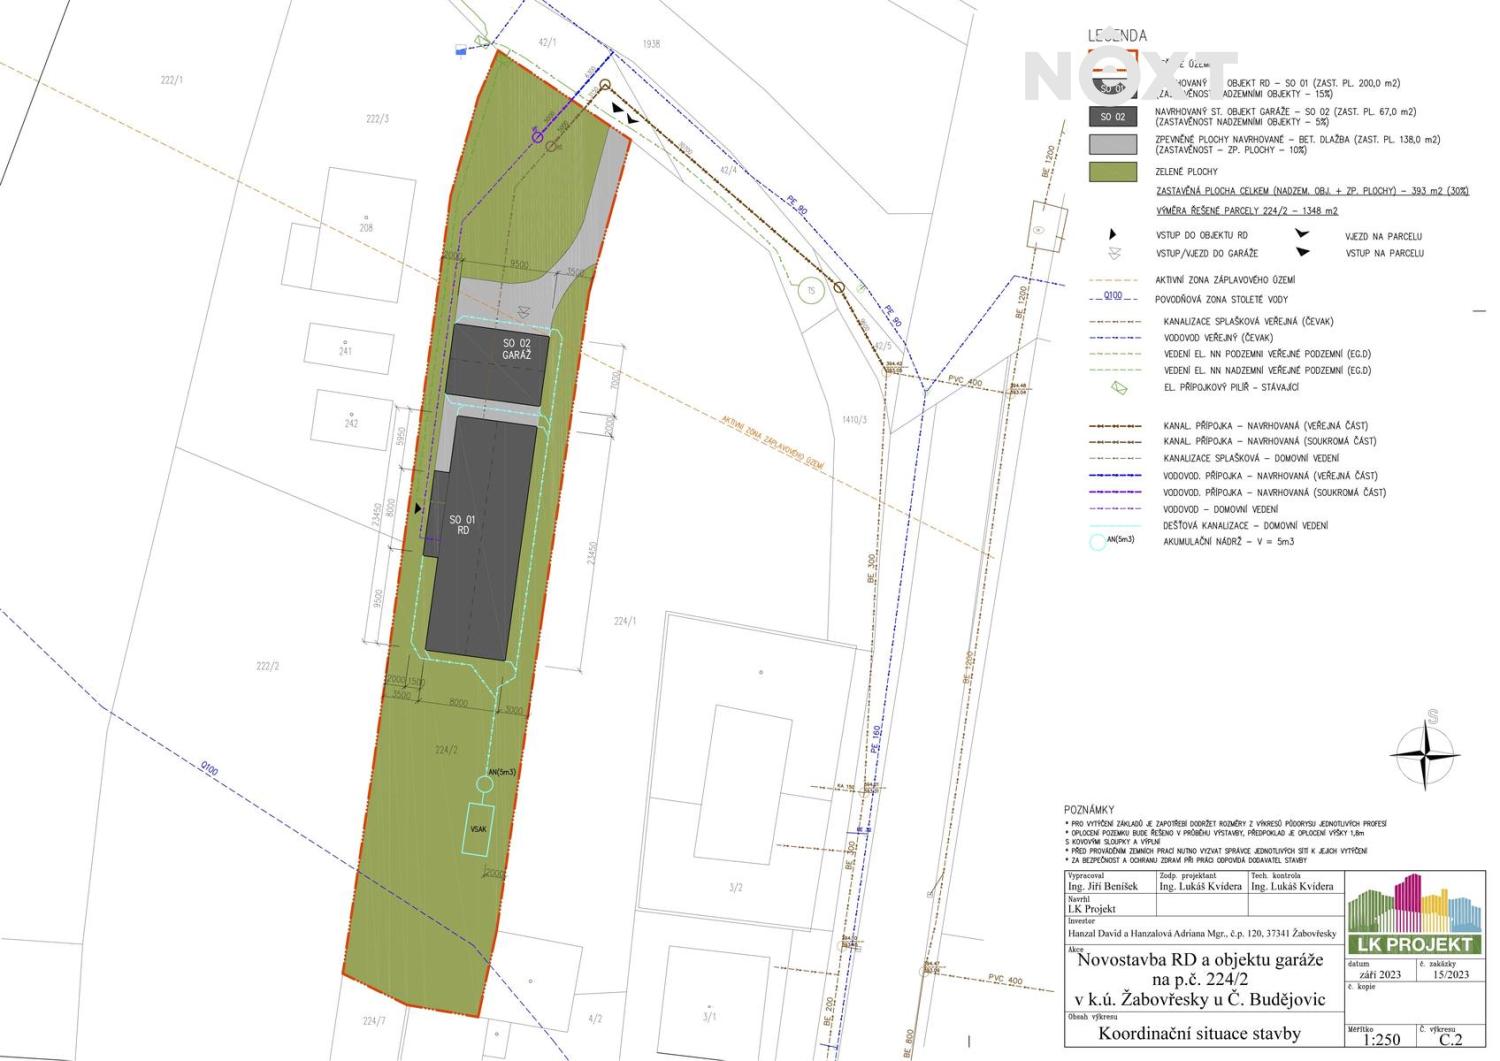Click the 'El. přípojkový pilíř' legend symbol
Viewport: 1500px width, 1061px height.
(1119, 387)
